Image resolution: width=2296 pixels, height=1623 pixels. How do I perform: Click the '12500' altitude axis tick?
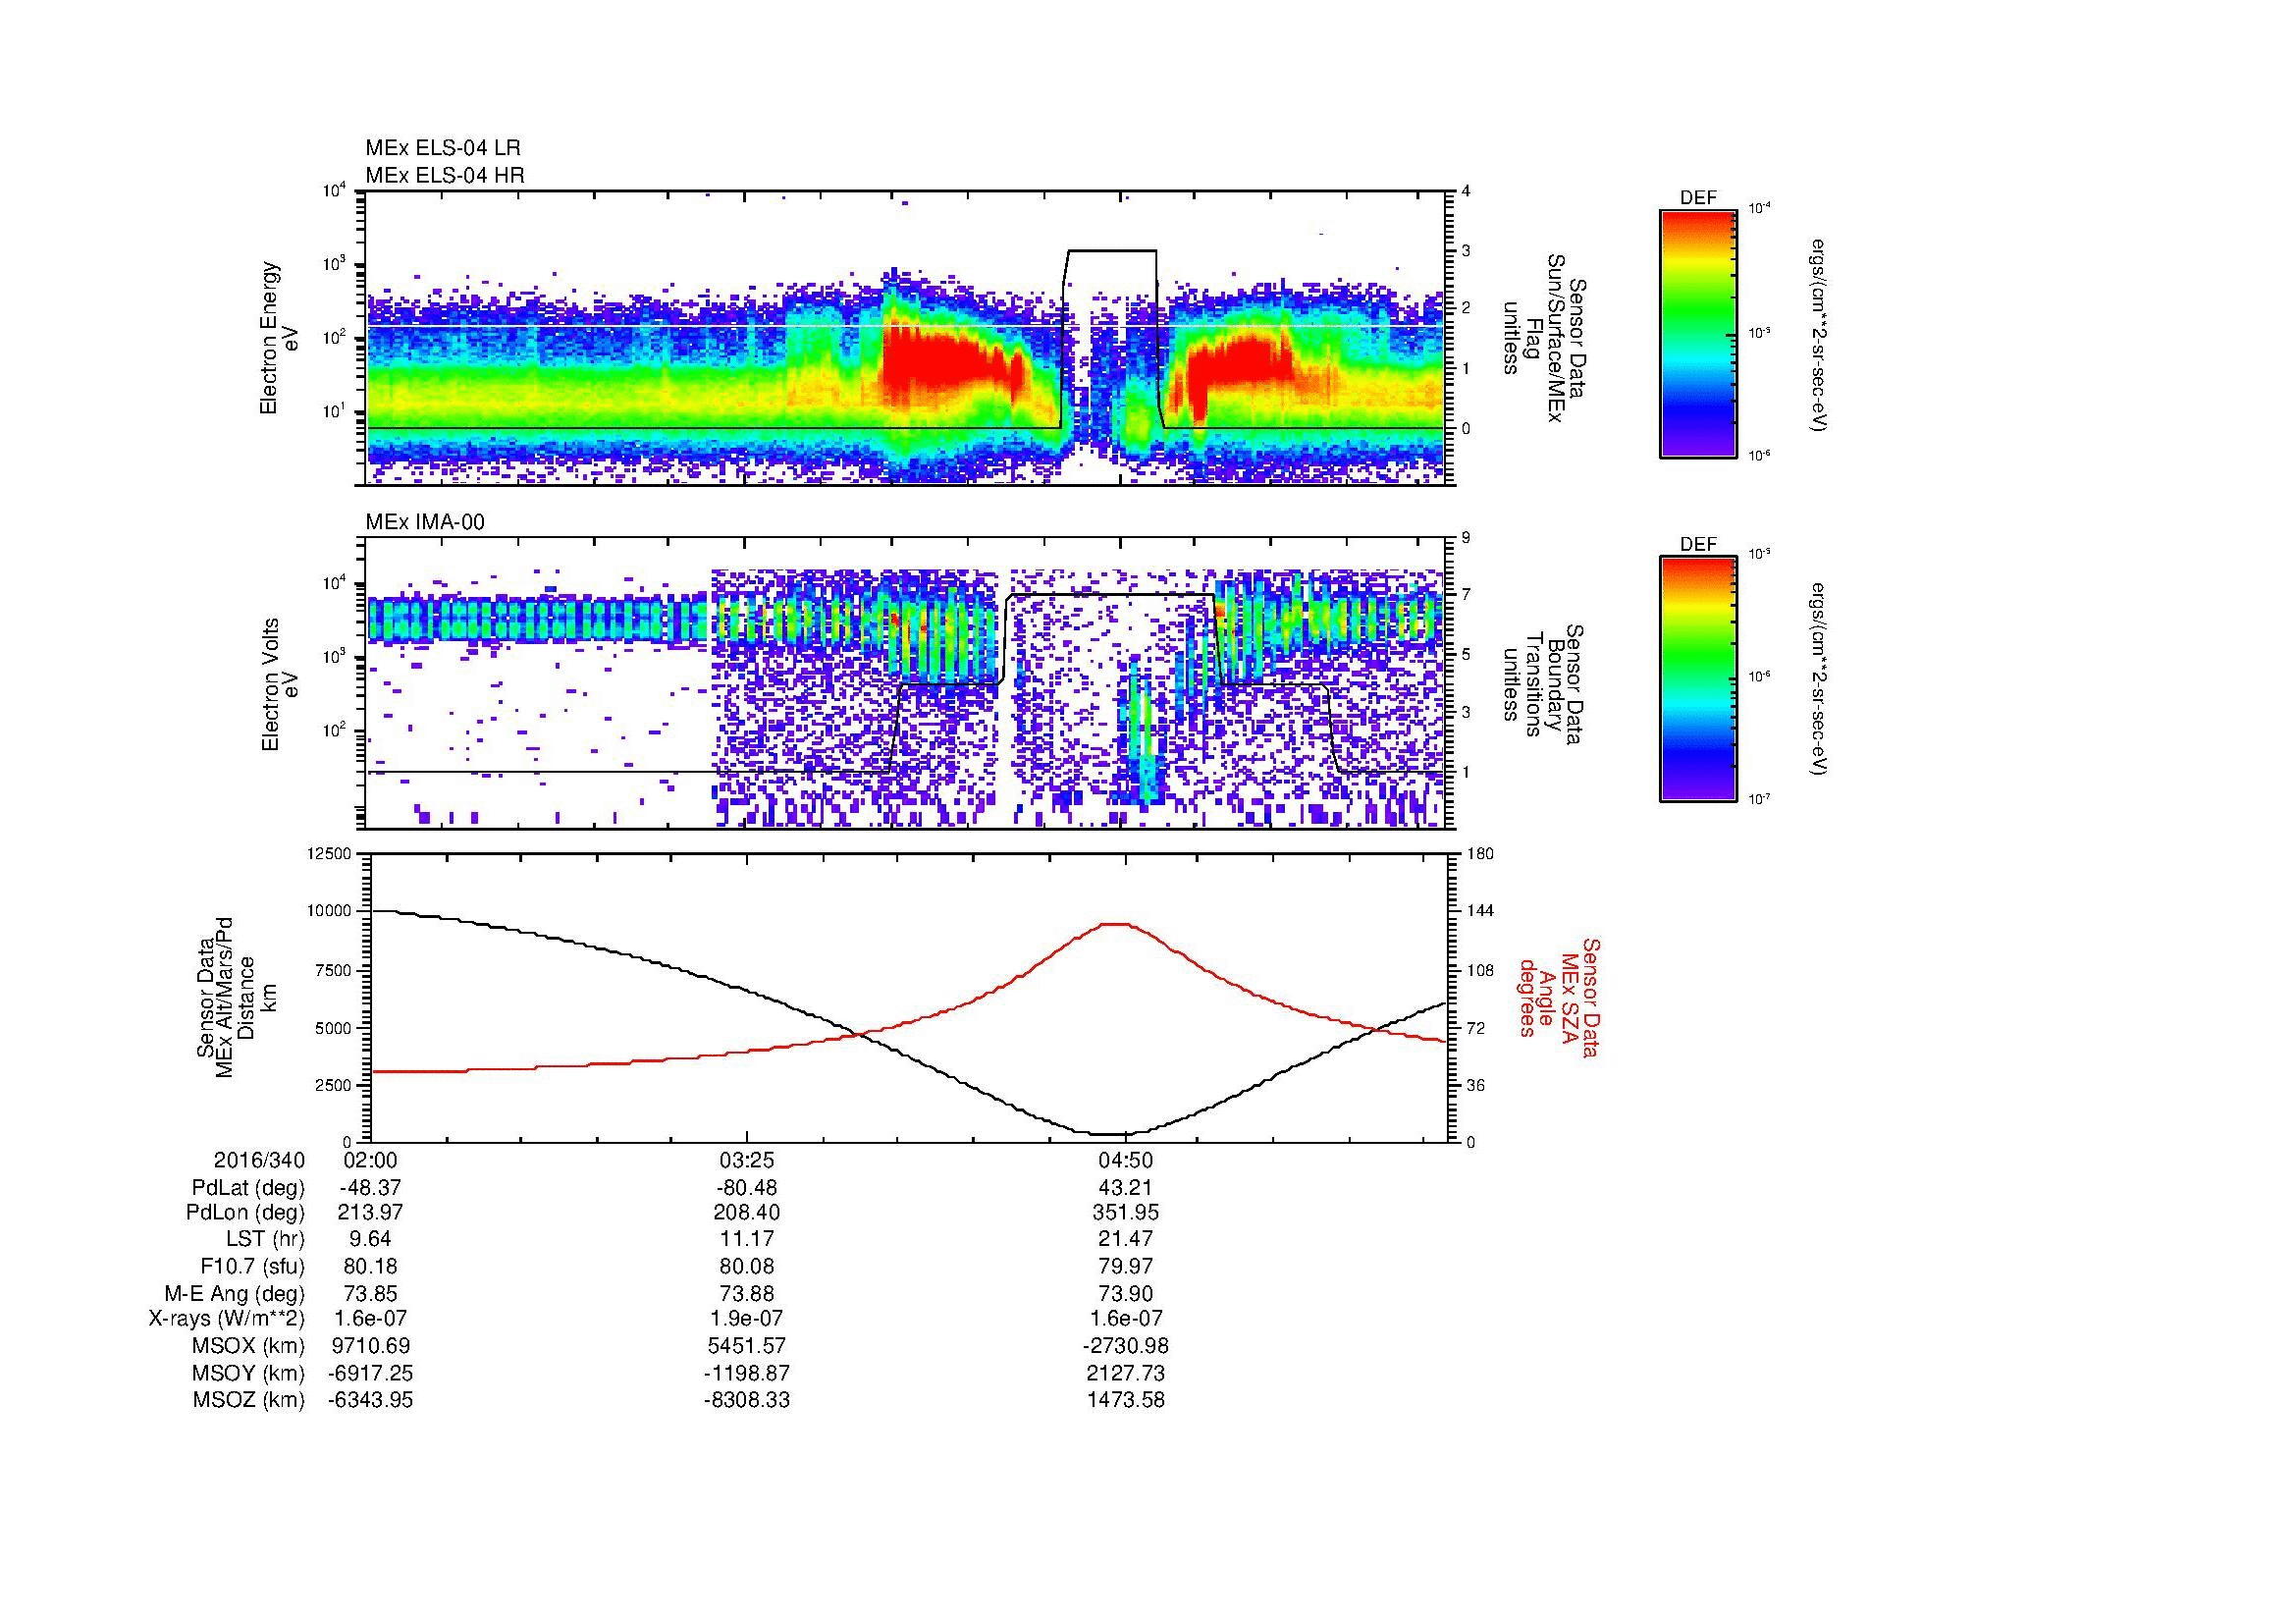pos(329,853)
